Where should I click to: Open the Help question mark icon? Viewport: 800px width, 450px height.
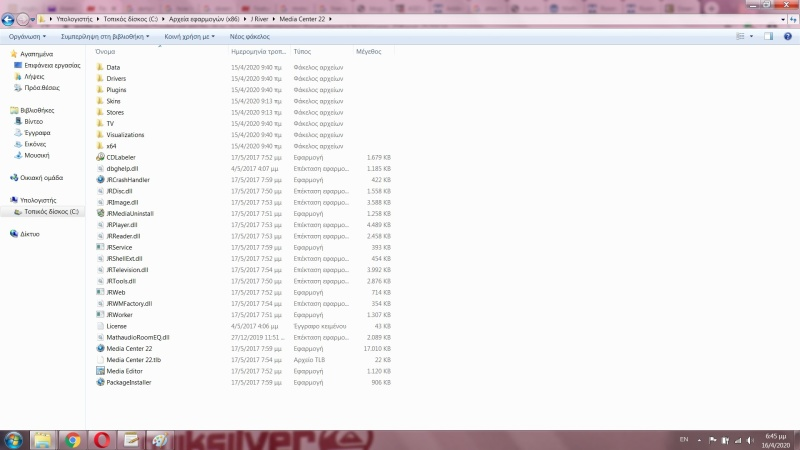pyautogui.click(x=788, y=36)
